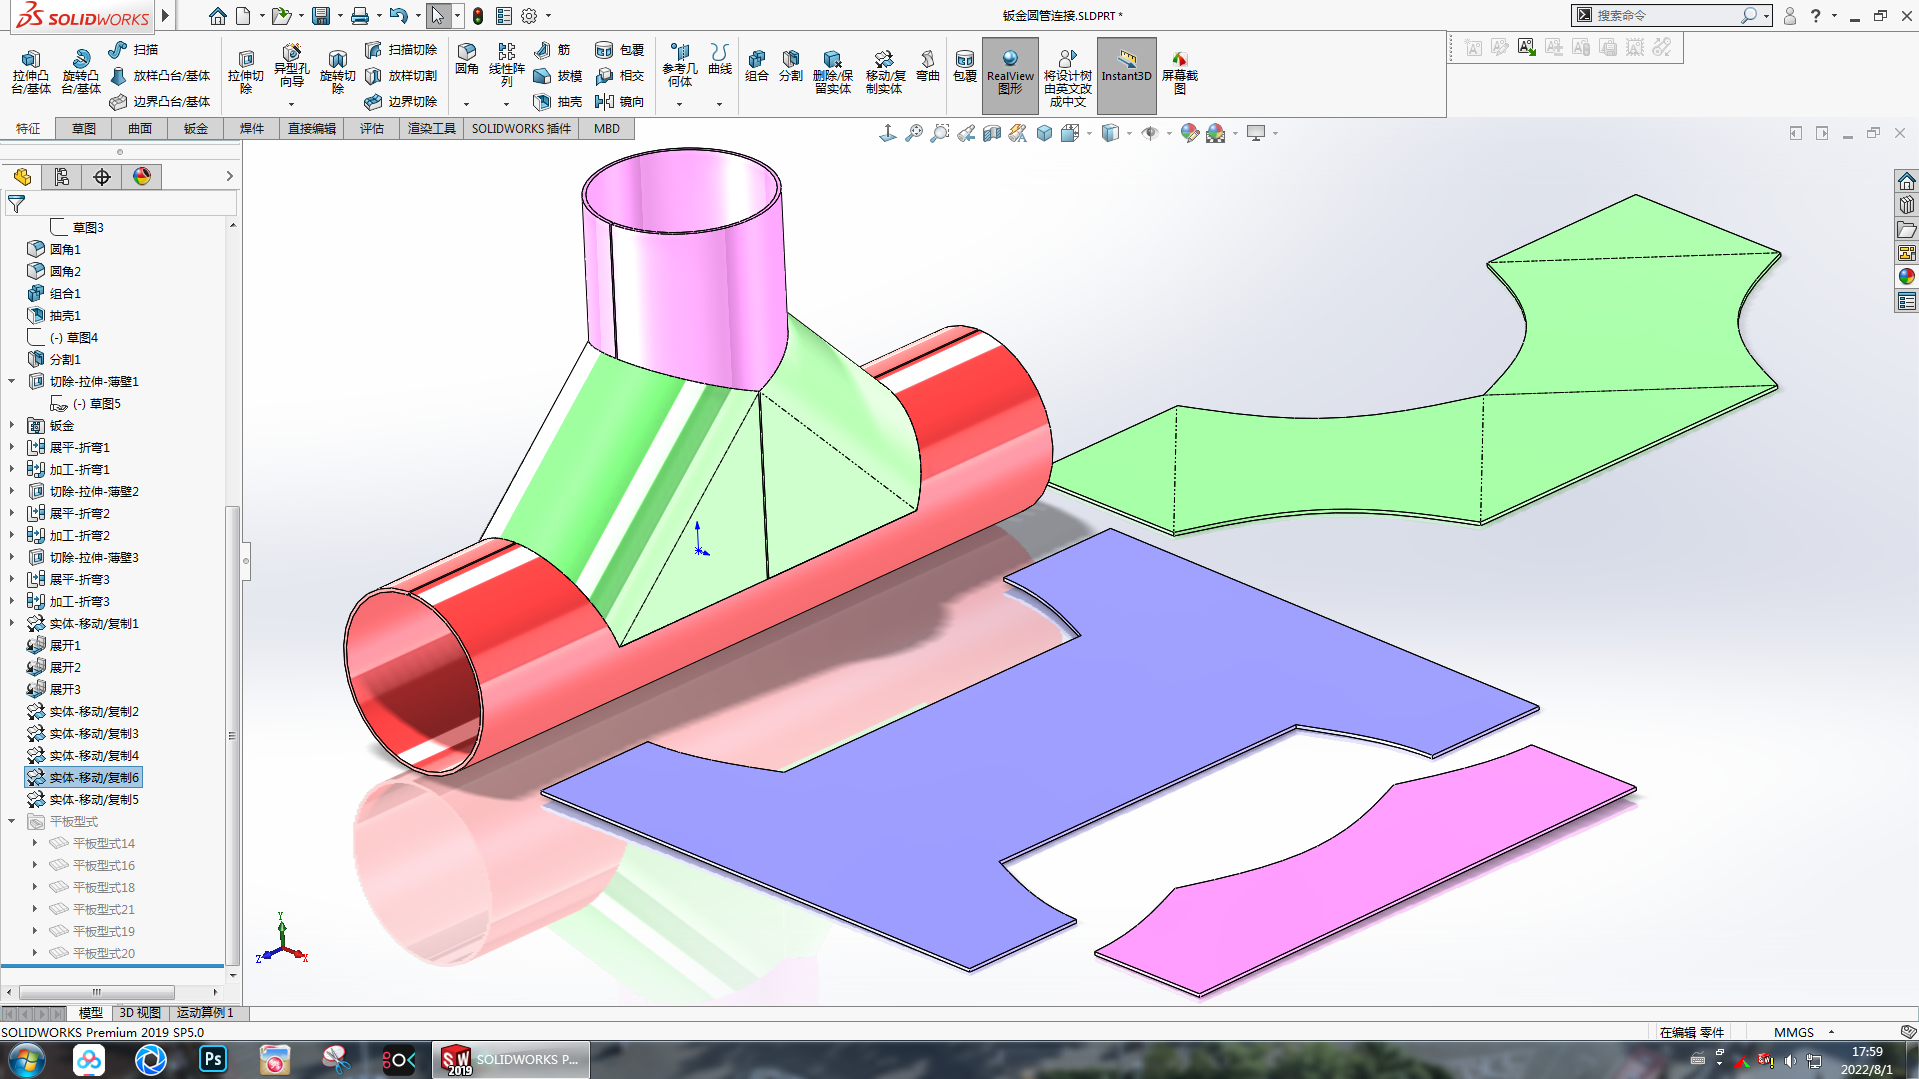This screenshot has width=1919, height=1079.
Task: Open Photoshop from the Windows taskbar
Action: (x=213, y=1059)
